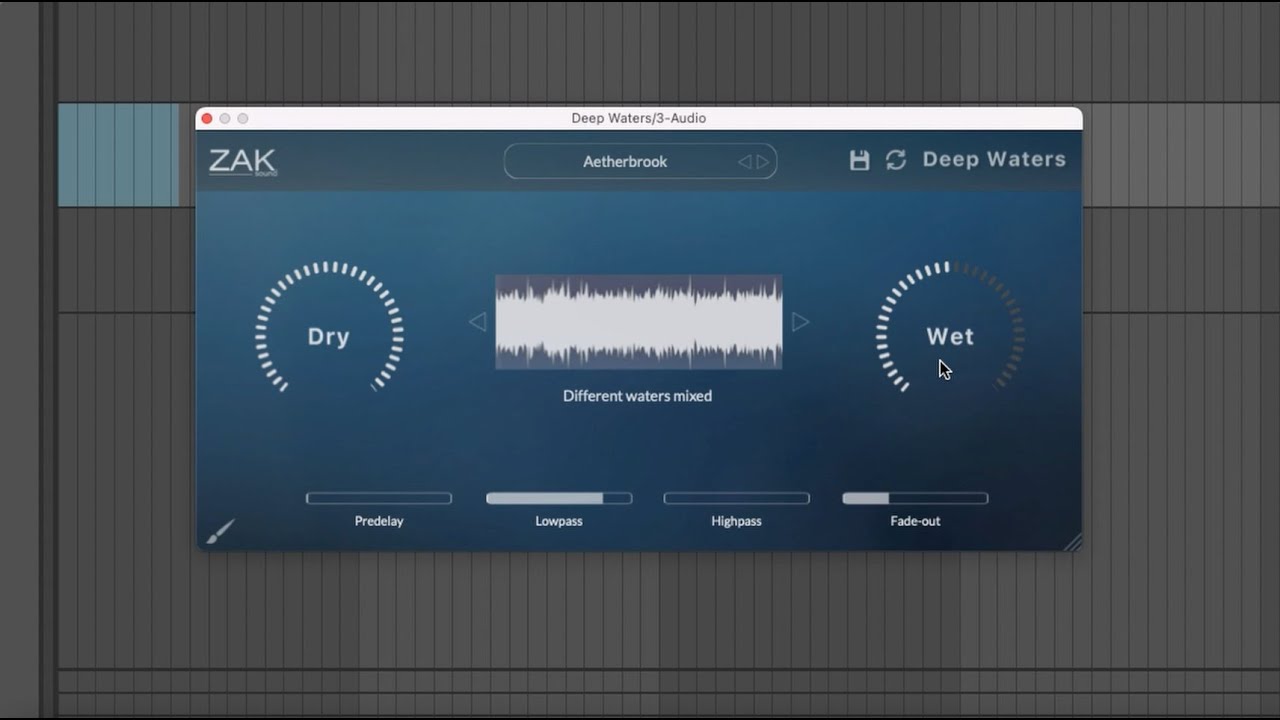Select the blue audio clip in the DAW timeline
This screenshot has height=720, width=1280.
(118, 155)
